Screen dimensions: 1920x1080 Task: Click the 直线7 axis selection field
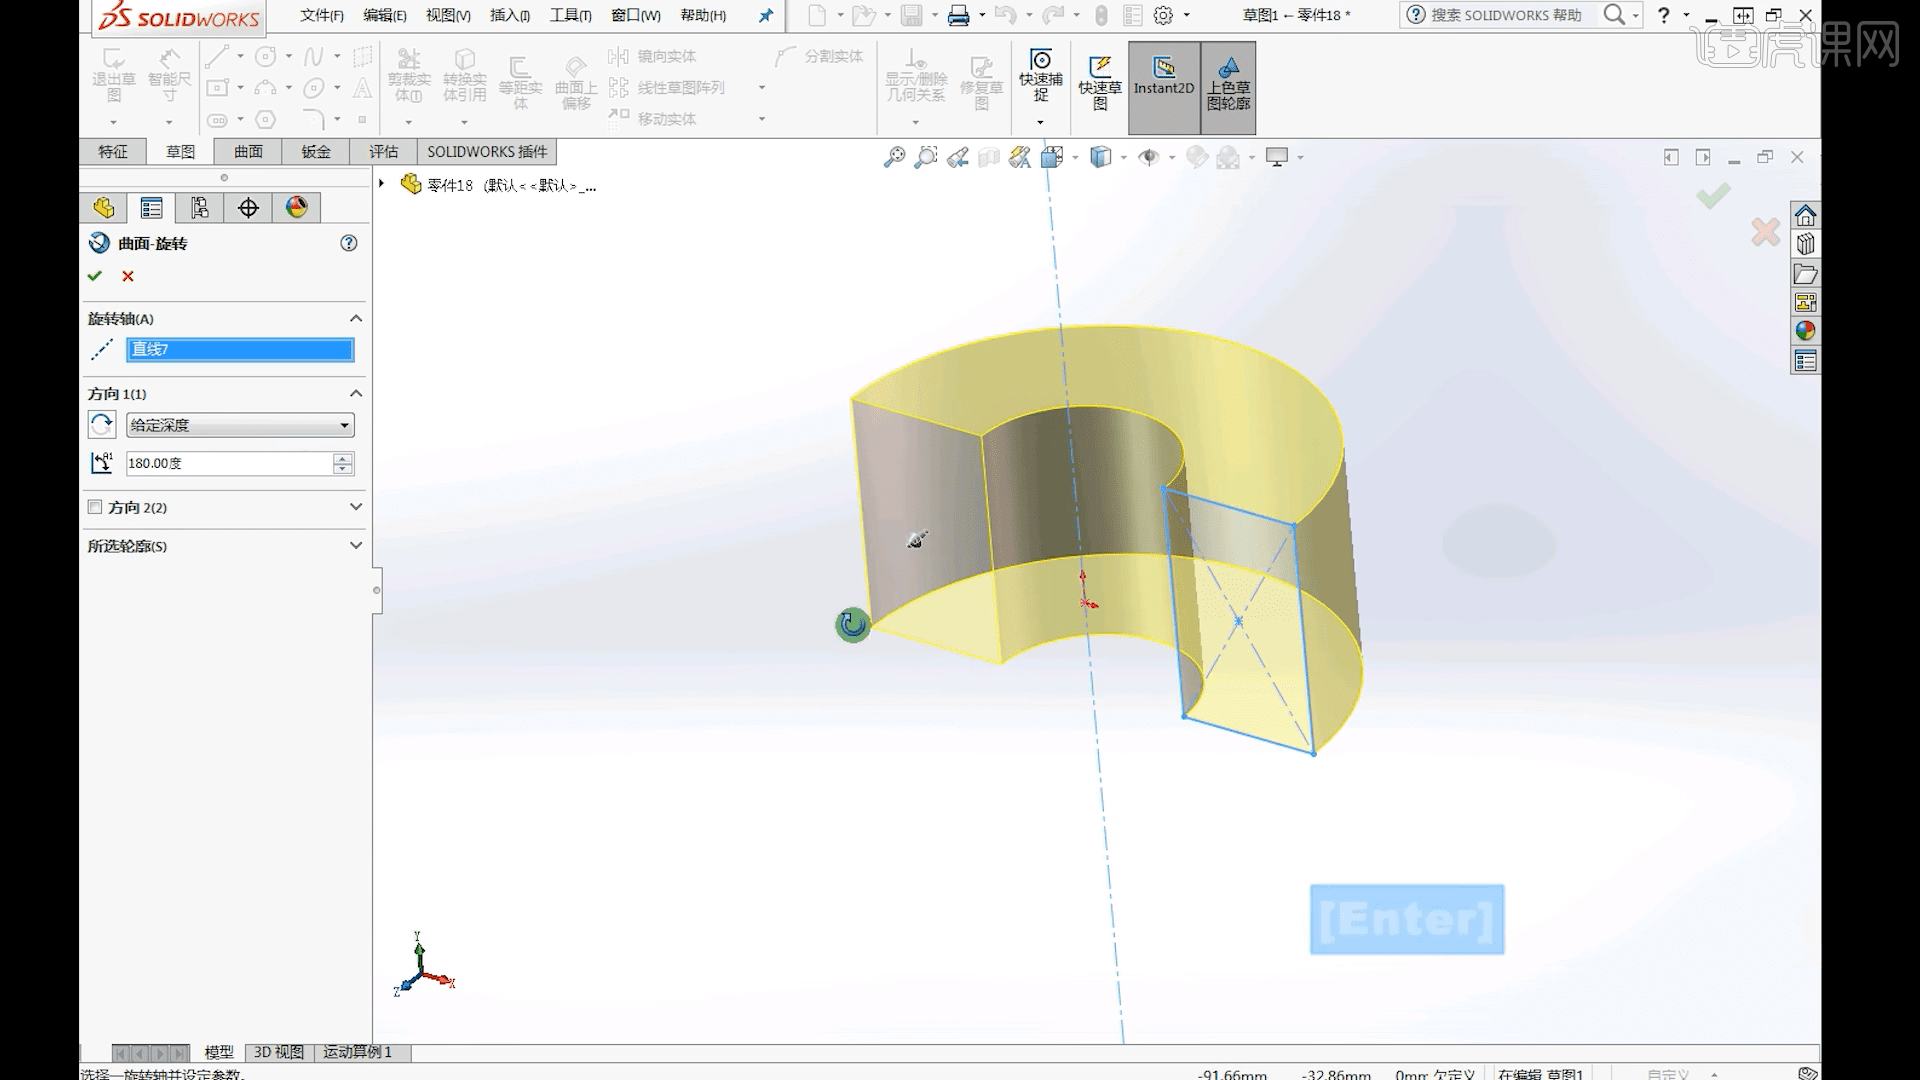pos(240,350)
